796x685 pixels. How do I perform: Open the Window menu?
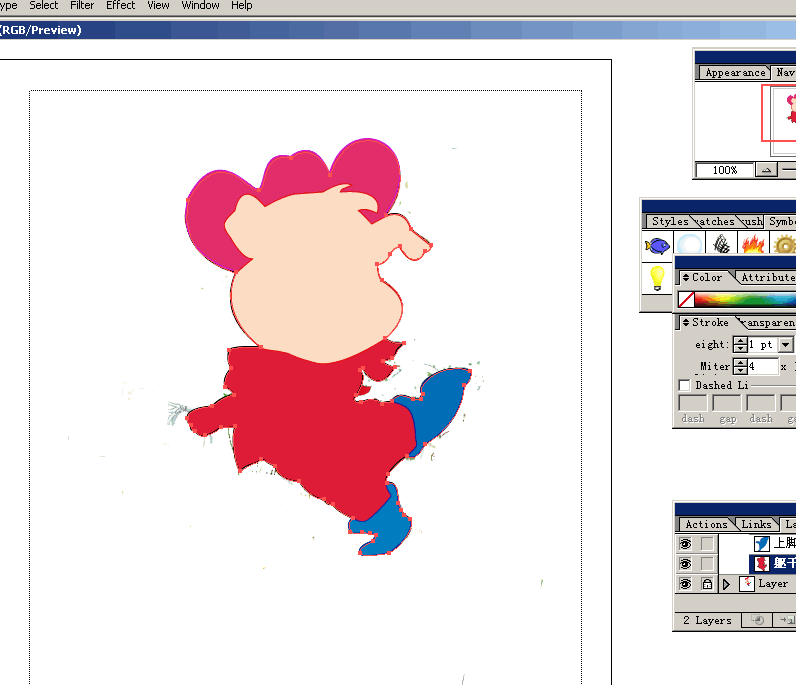pos(201,6)
